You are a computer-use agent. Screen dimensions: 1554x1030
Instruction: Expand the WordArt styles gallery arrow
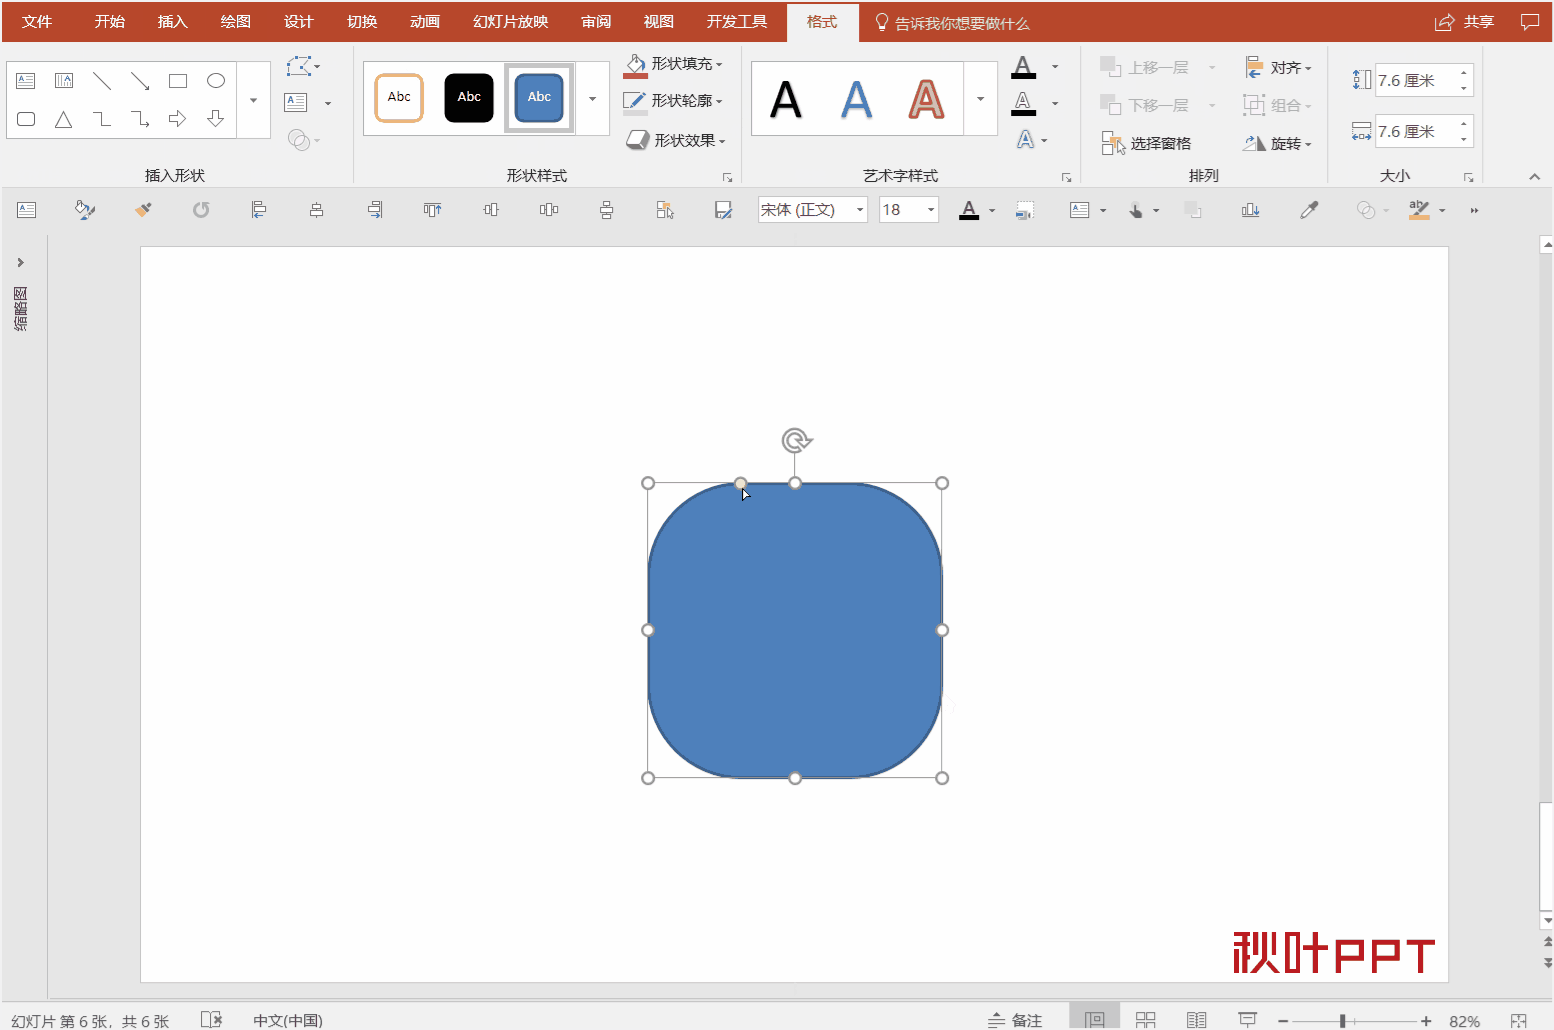pos(980,99)
